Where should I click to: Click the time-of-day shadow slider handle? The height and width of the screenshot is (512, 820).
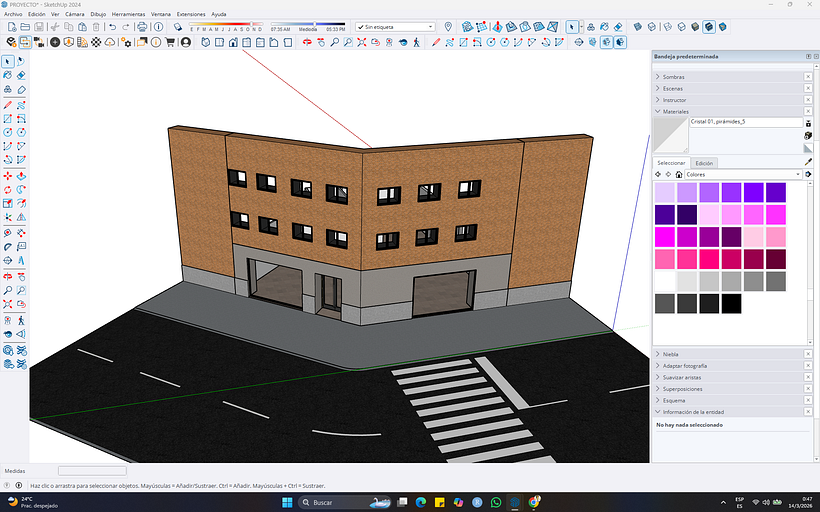tap(315, 24)
